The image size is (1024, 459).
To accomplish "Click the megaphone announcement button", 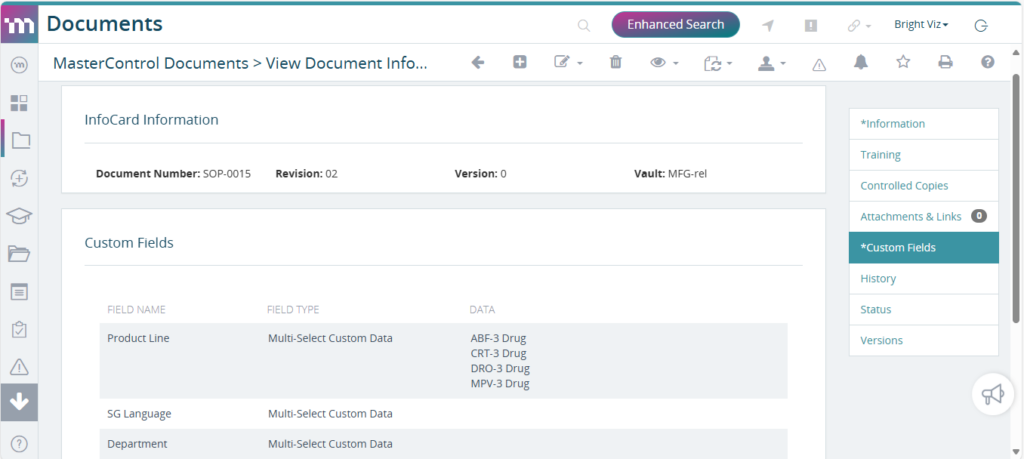I will click(992, 394).
